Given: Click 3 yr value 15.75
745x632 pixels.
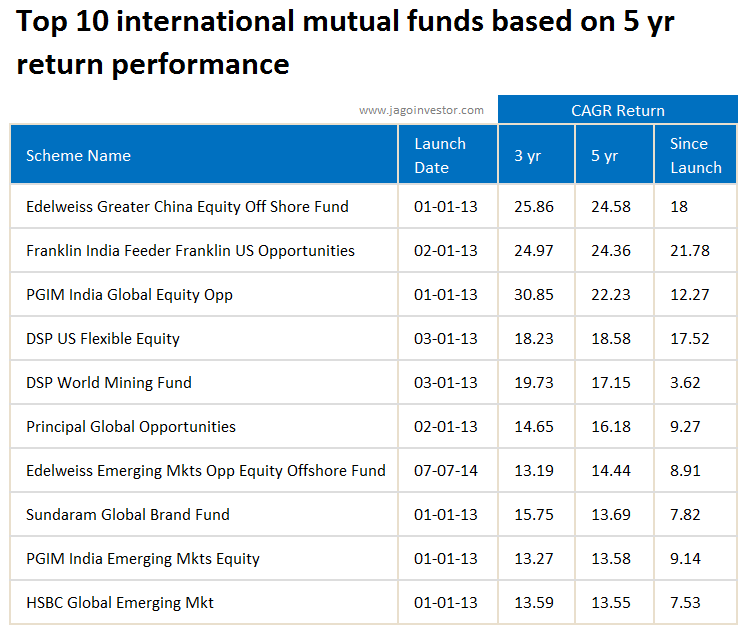Looking at the screenshot, I should point(534,515).
